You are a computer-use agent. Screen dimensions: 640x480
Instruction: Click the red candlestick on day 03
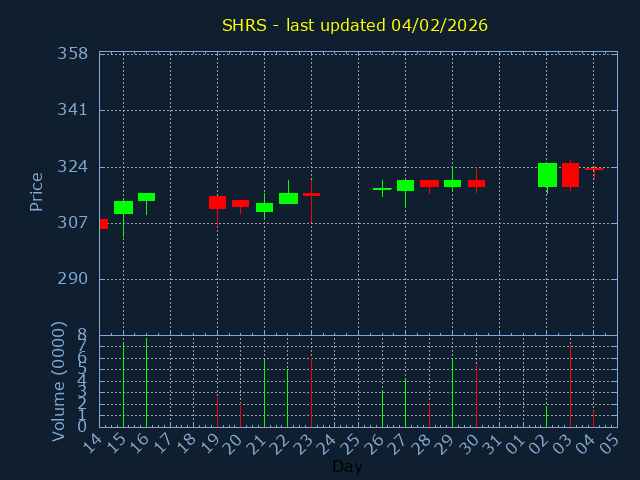570,175
